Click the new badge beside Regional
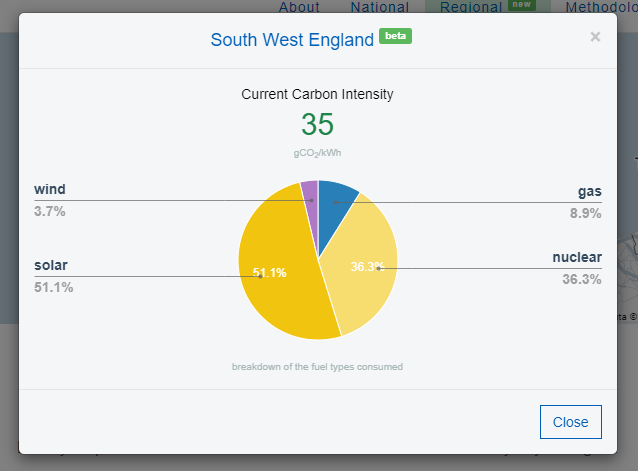This screenshot has height=471, width=638. [x=522, y=4]
